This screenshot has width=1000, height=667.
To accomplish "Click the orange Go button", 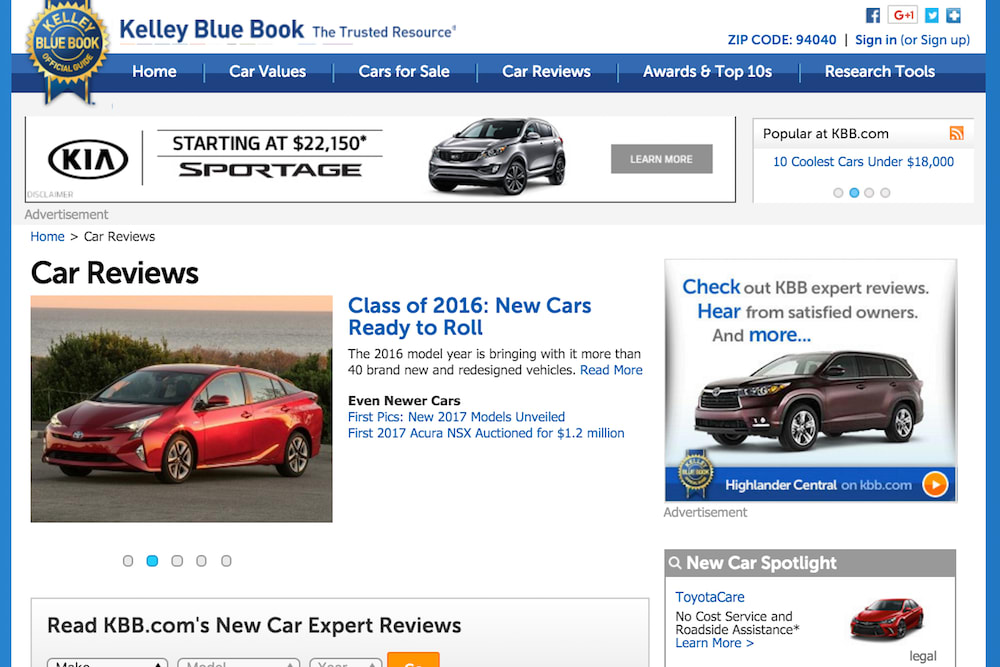I will click(413, 660).
